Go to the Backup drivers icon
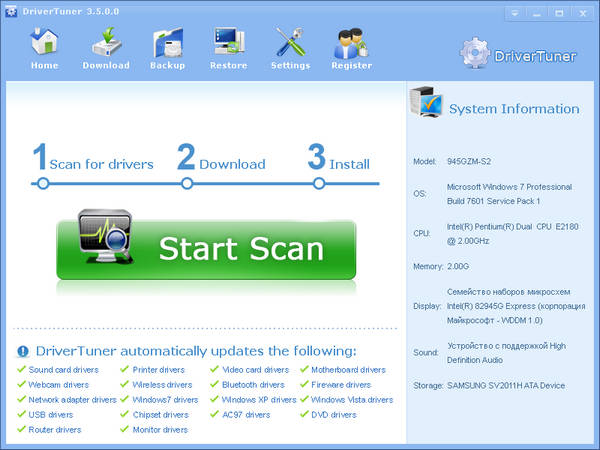 click(x=167, y=44)
